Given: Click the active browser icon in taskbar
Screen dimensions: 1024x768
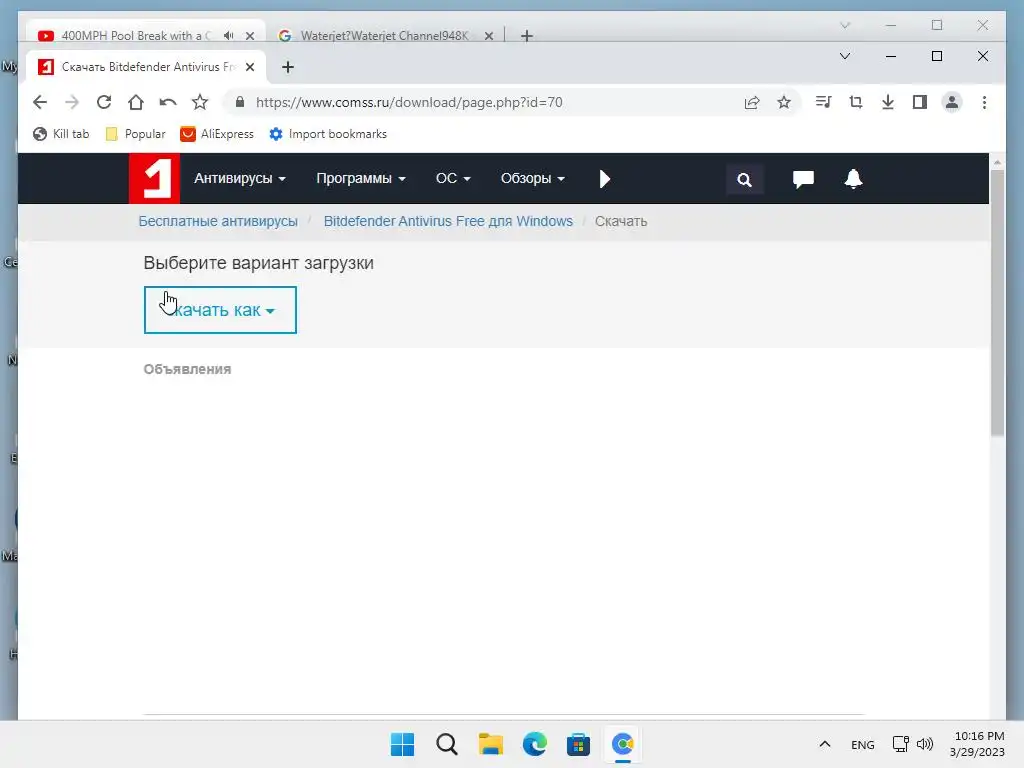Looking at the screenshot, I should click(622, 744).
